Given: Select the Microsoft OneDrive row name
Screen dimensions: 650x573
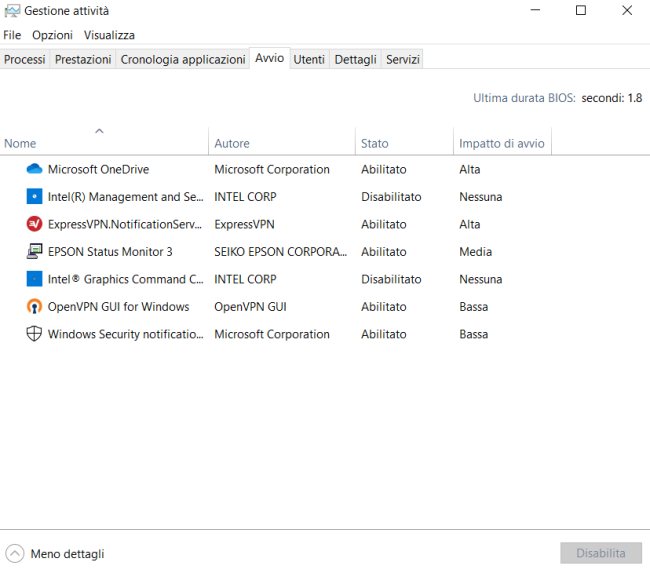Looking at the screenshot, I should click(98, 169).
